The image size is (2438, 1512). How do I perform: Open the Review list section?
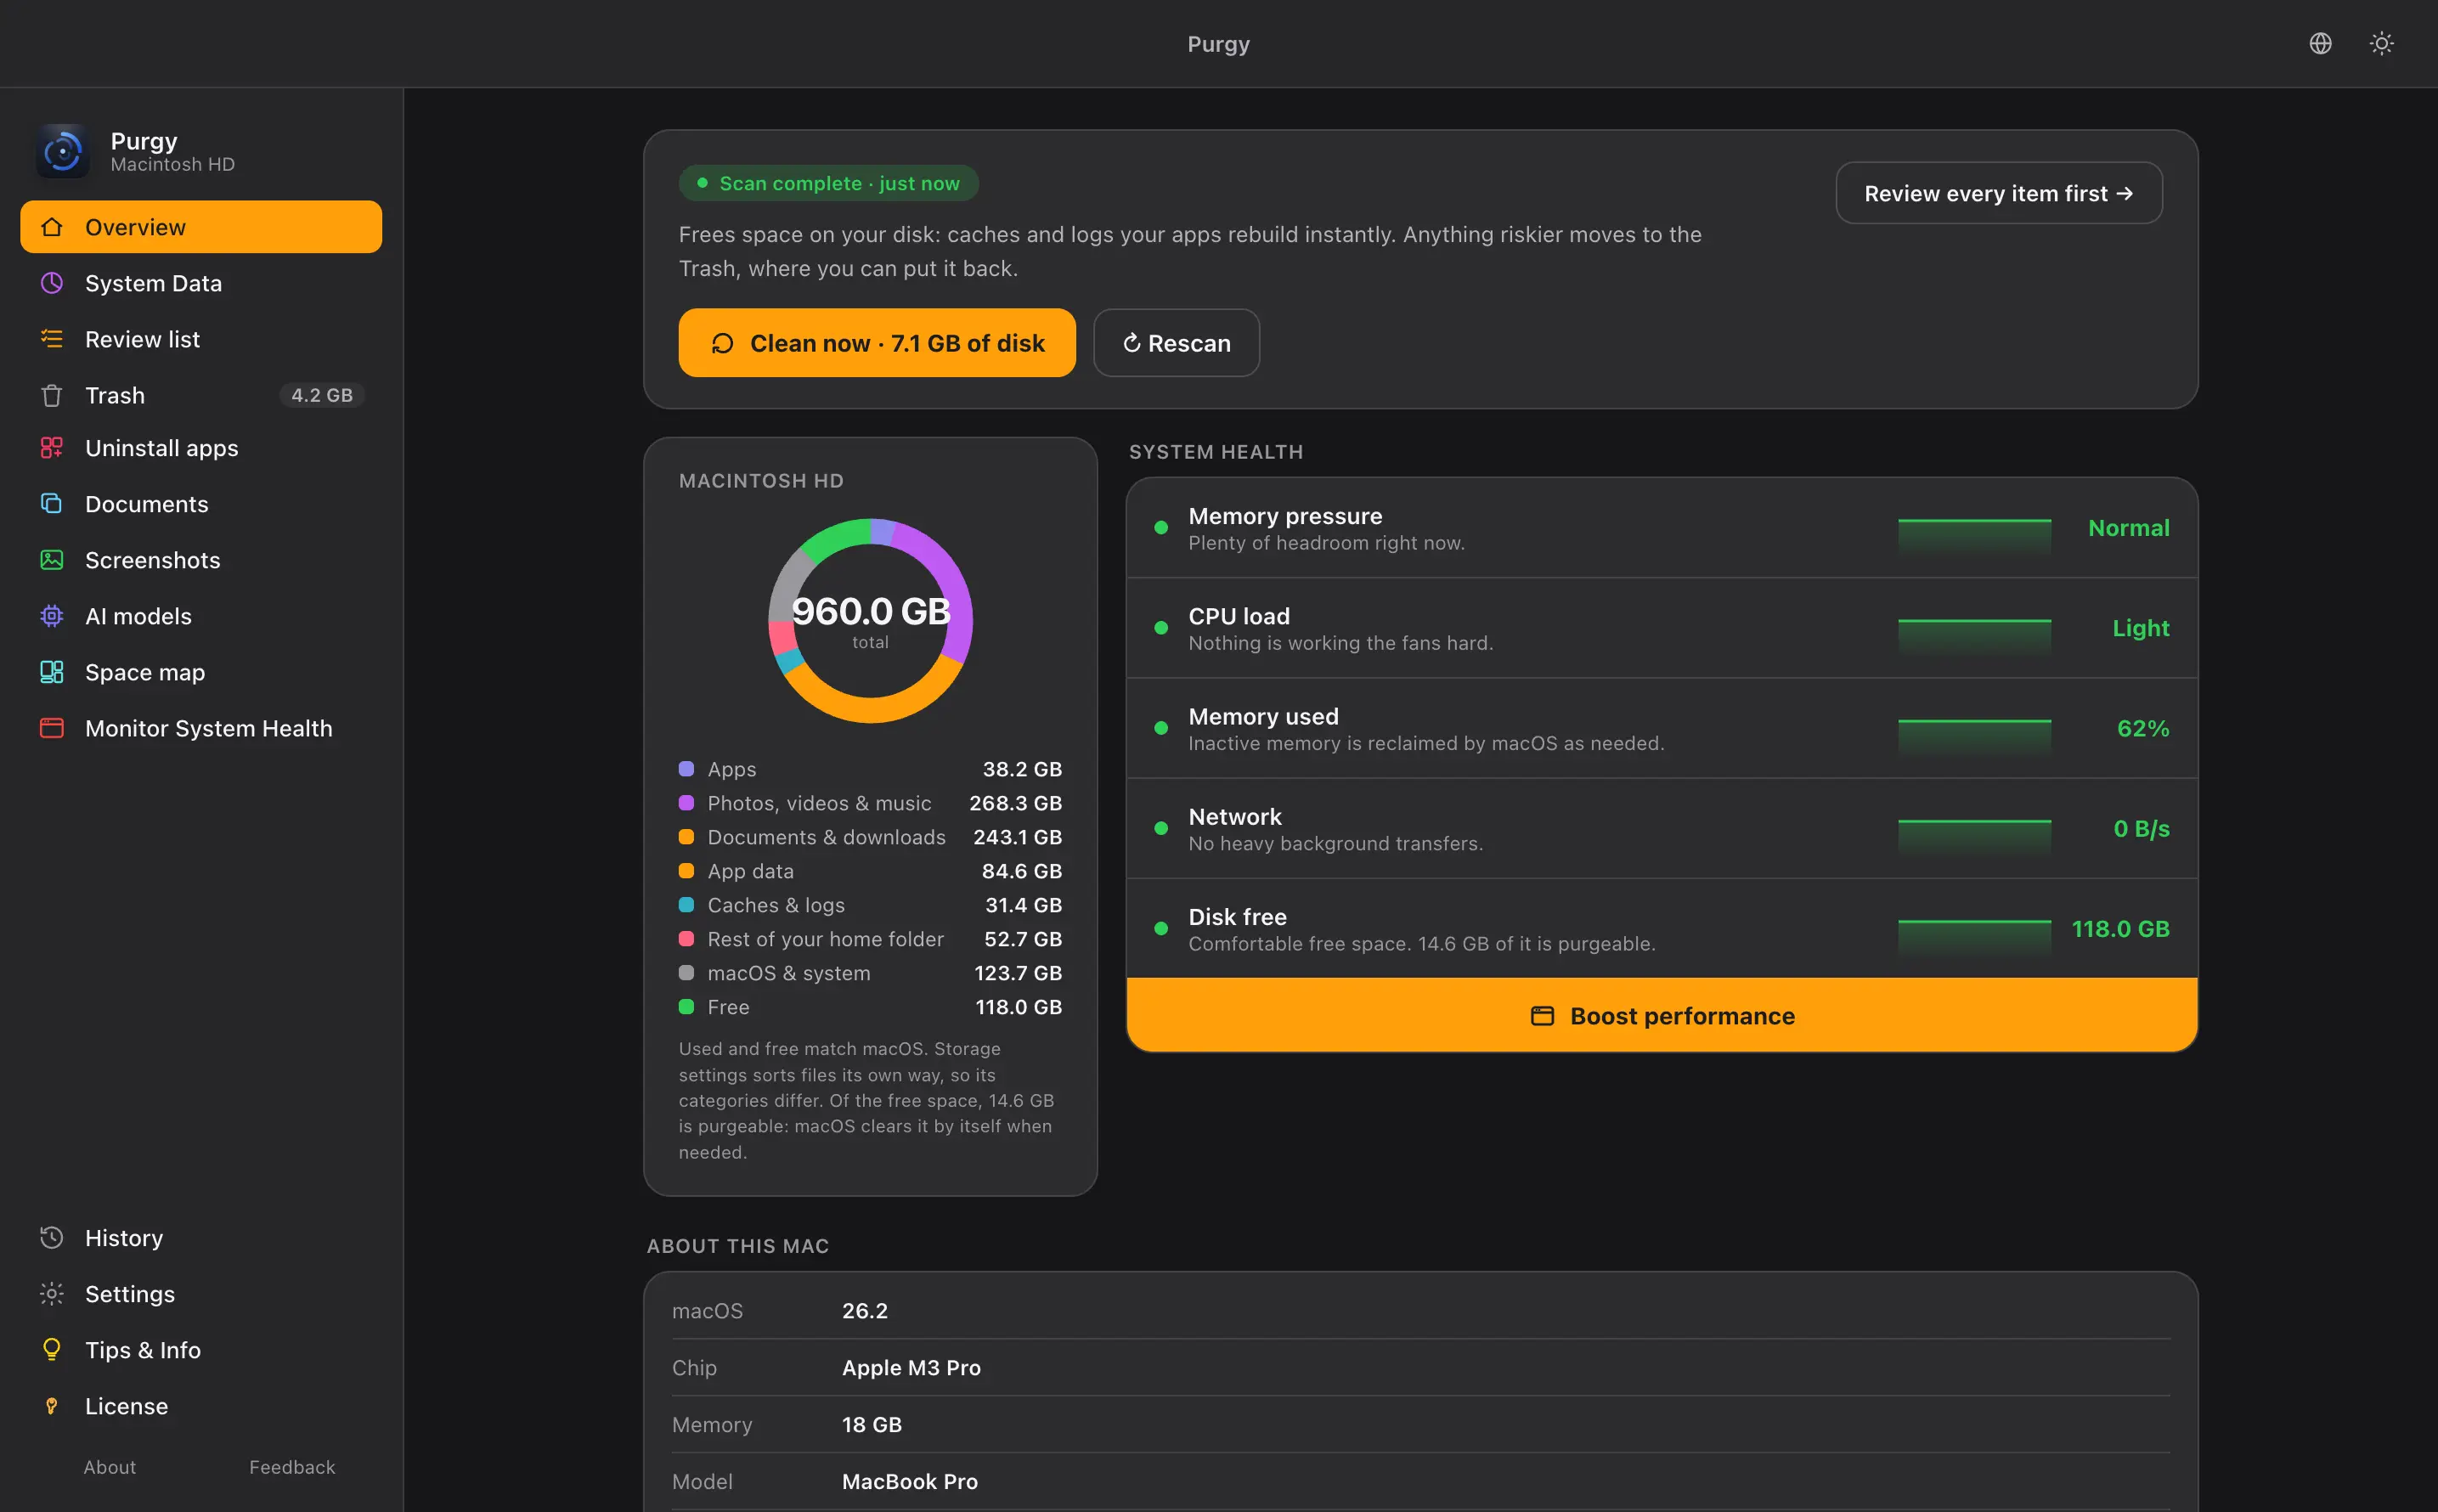click(x=201, y=339)
